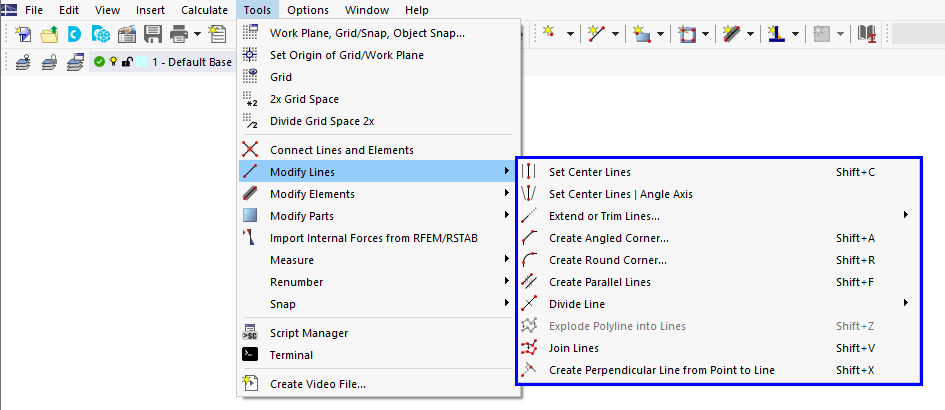
Task: Toggle the green check layer status
Action: [99, 61]
